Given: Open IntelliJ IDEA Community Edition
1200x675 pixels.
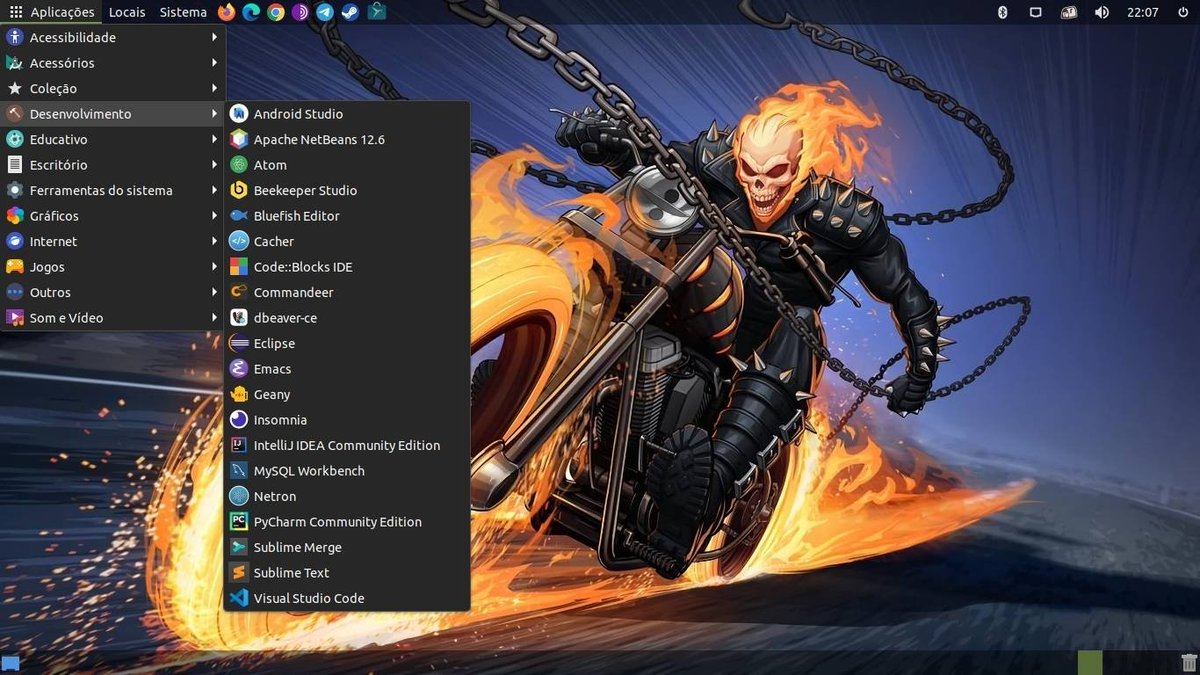Looking at the screenshot, I should (346, 446).
